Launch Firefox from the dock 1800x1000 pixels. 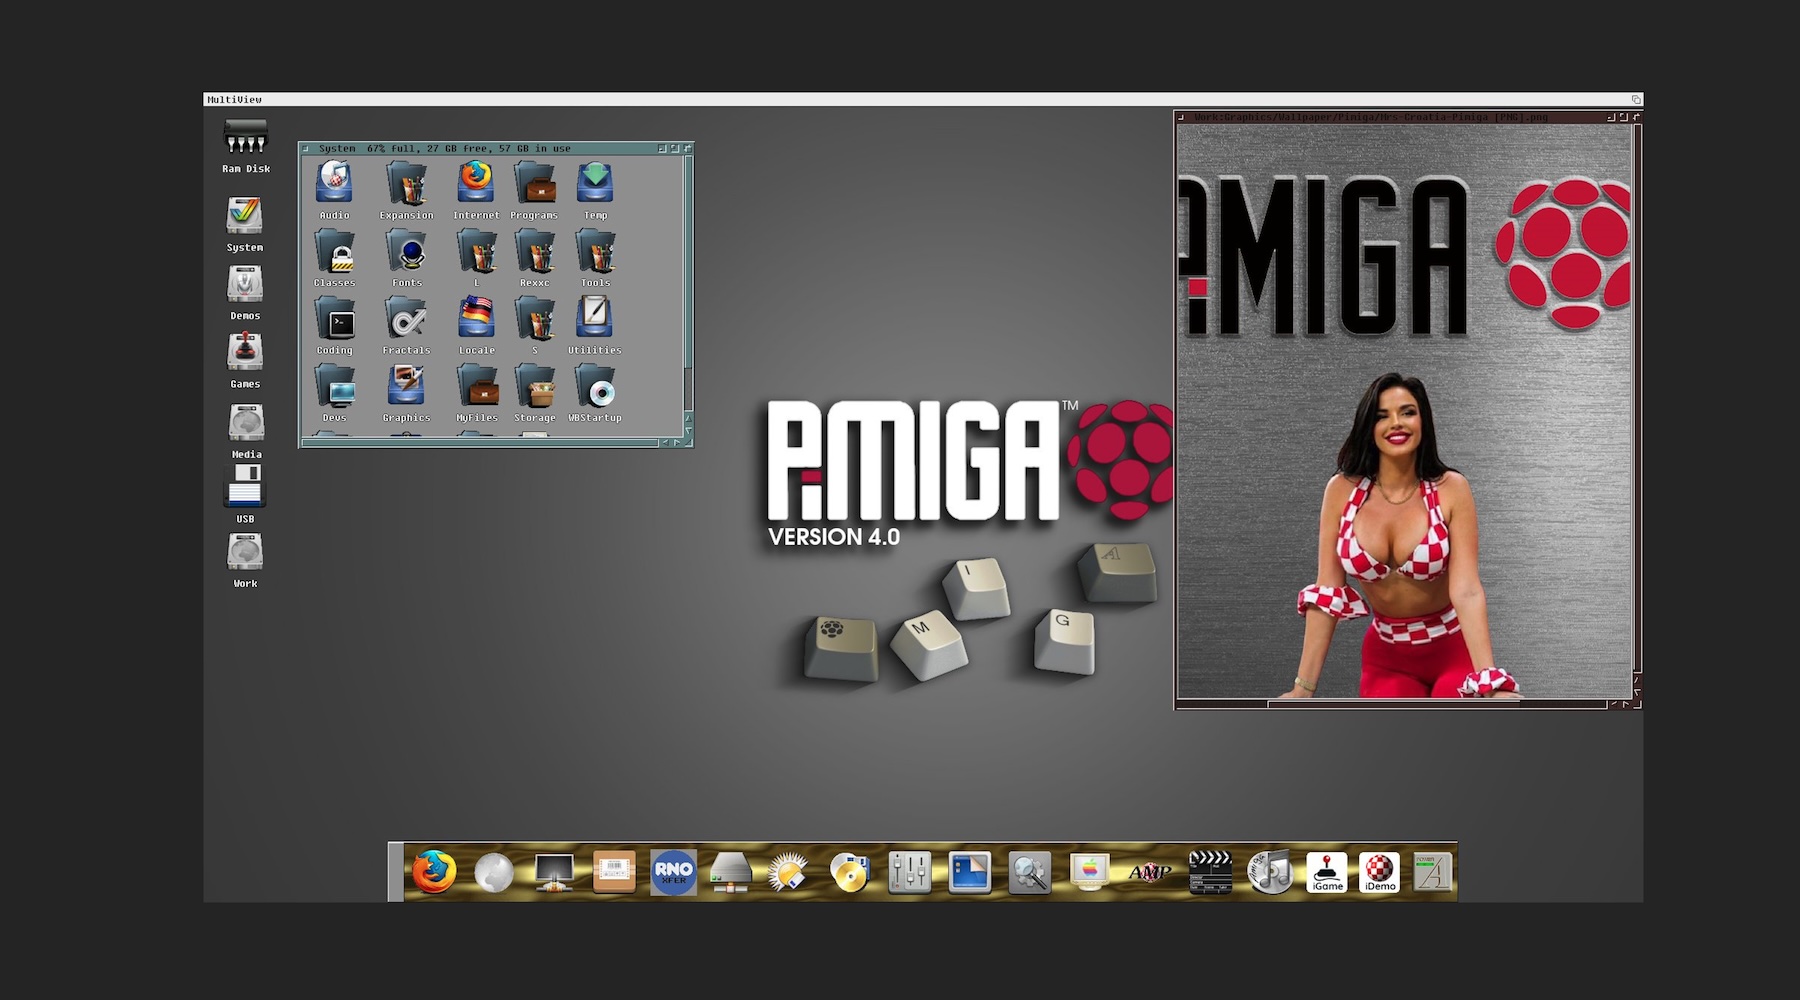tap(434, 872)
